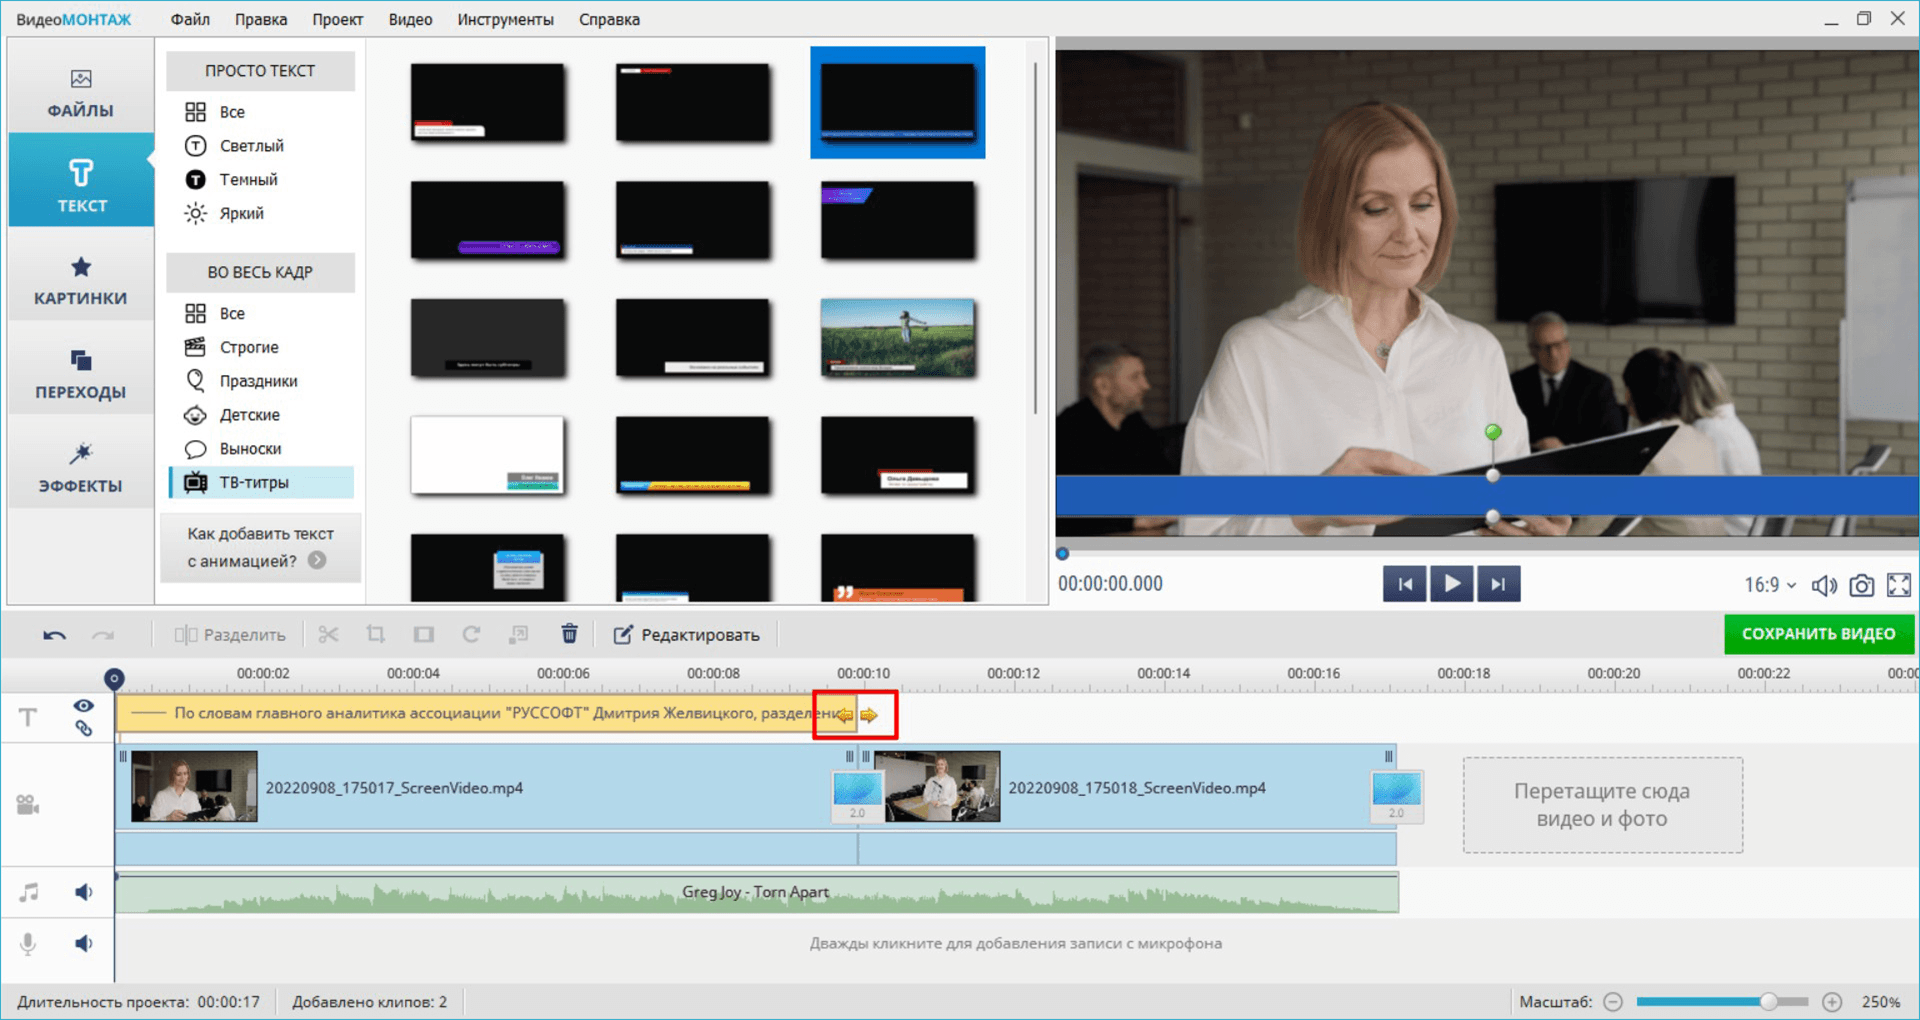Image resolution: width=1920 pixels, height=1020 pixels.
Task: Open the Инструменты menu
Action: tap(505, 19)
